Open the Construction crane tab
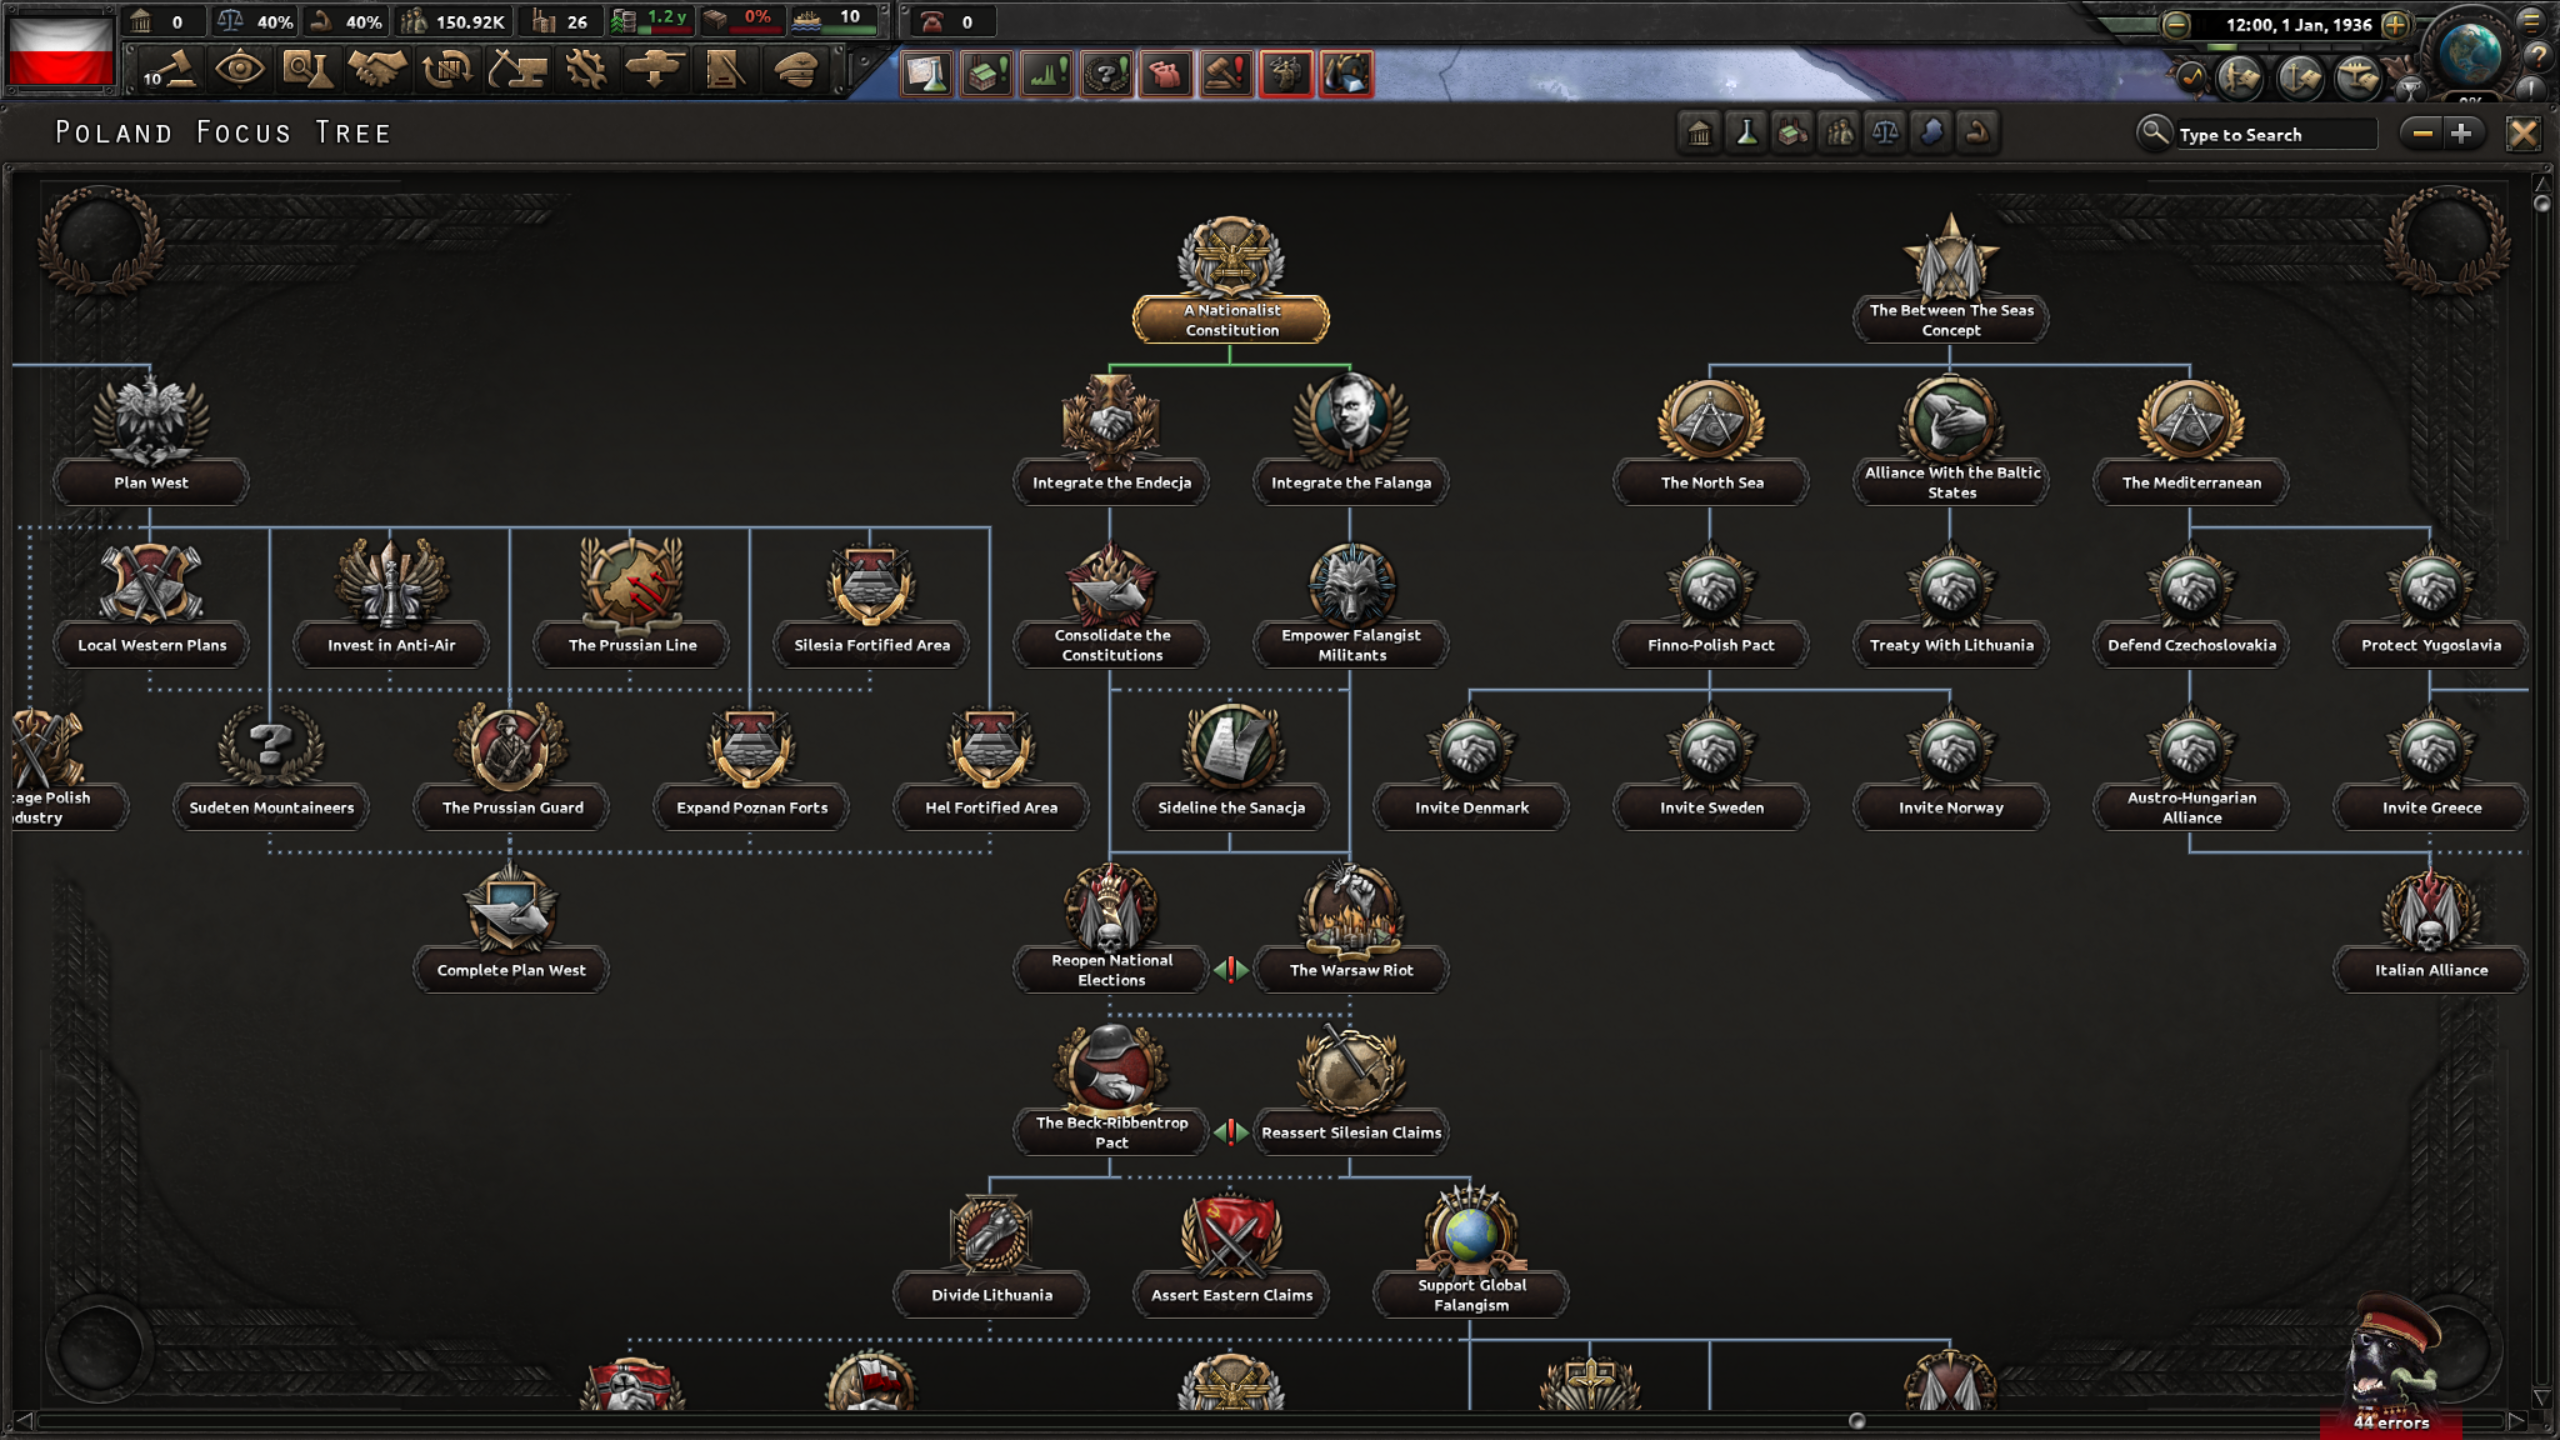Viewport: 2560px width, 1440px height. click(516, 70)
